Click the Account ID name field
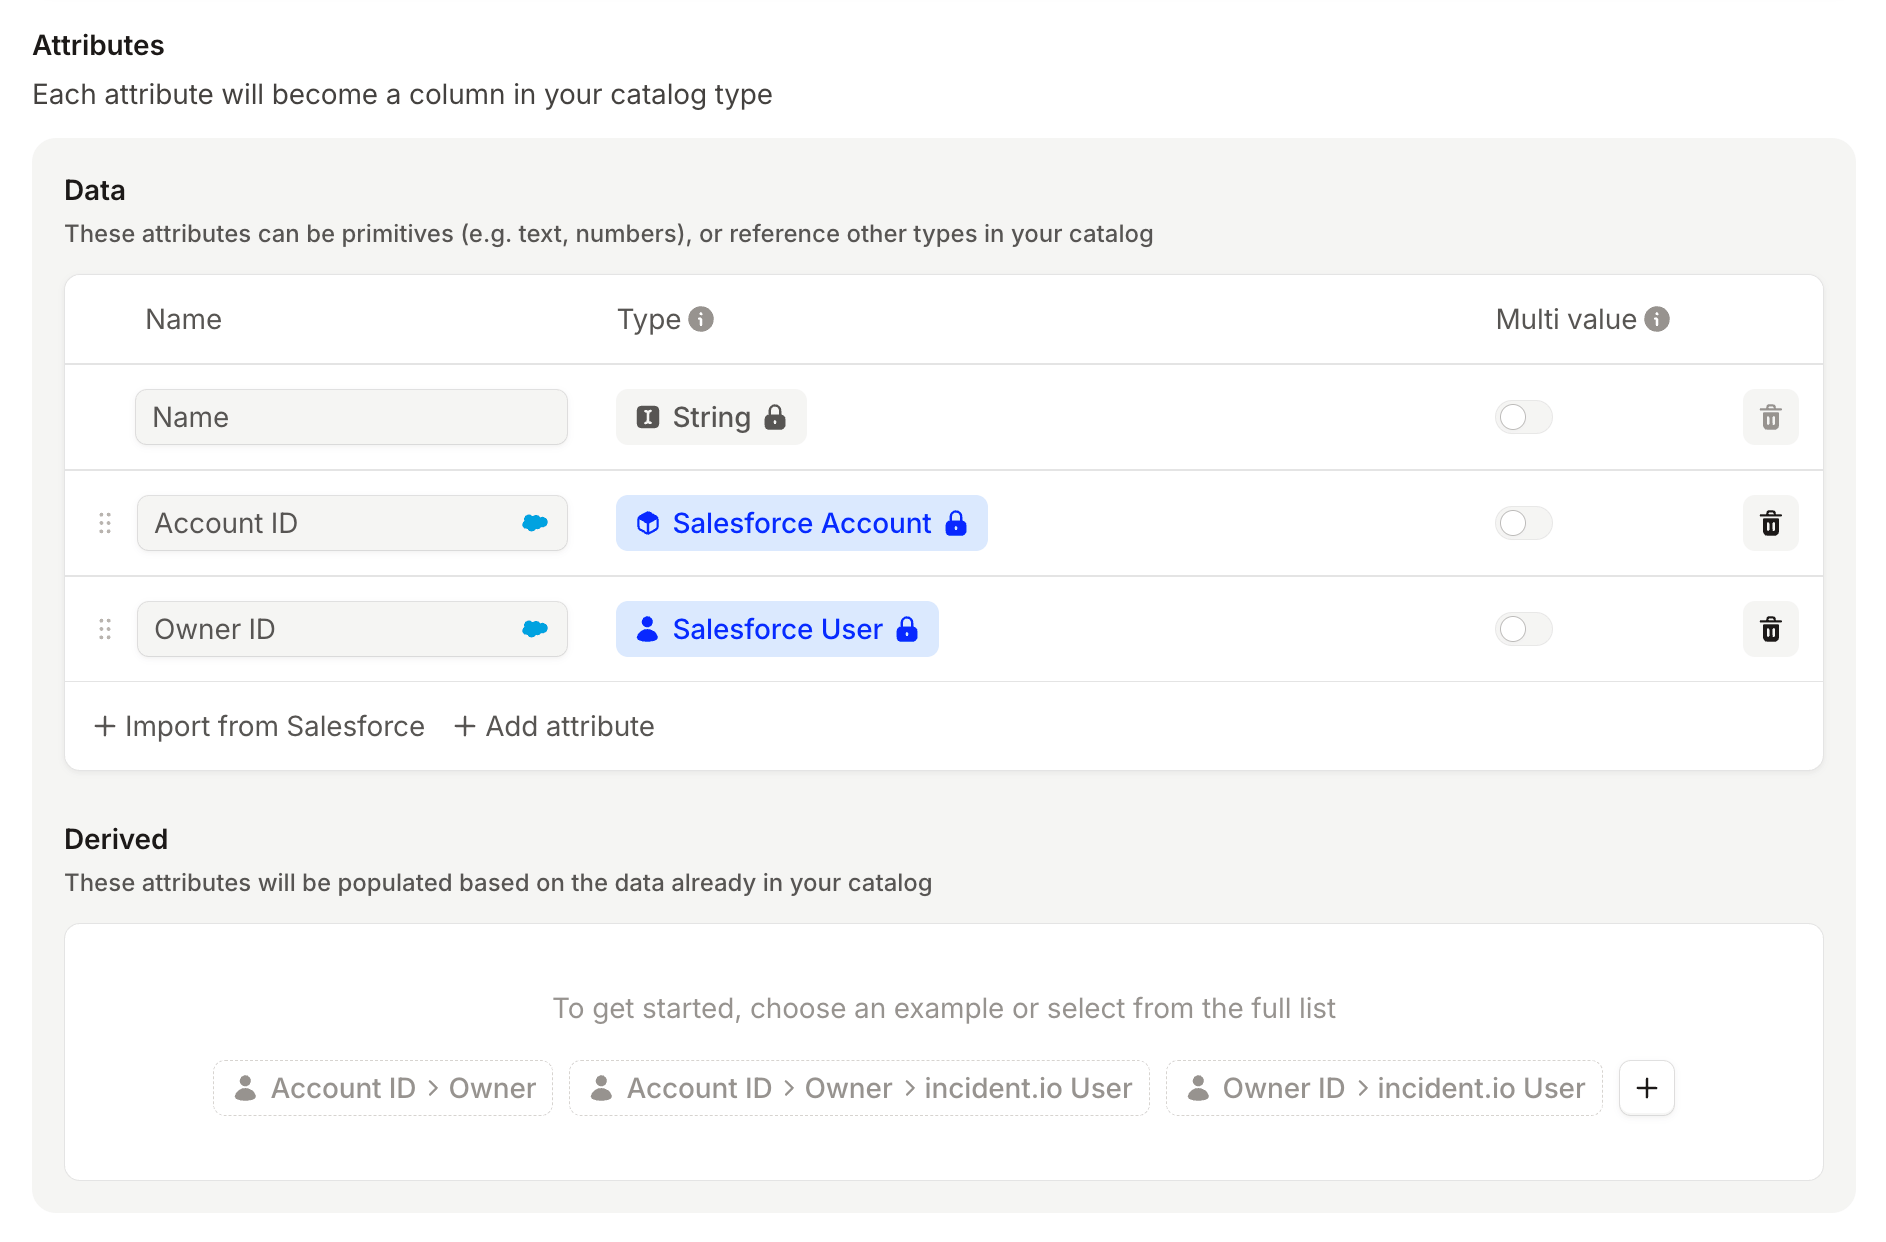Viewport: 1886px width, 1242px height. 352,523
